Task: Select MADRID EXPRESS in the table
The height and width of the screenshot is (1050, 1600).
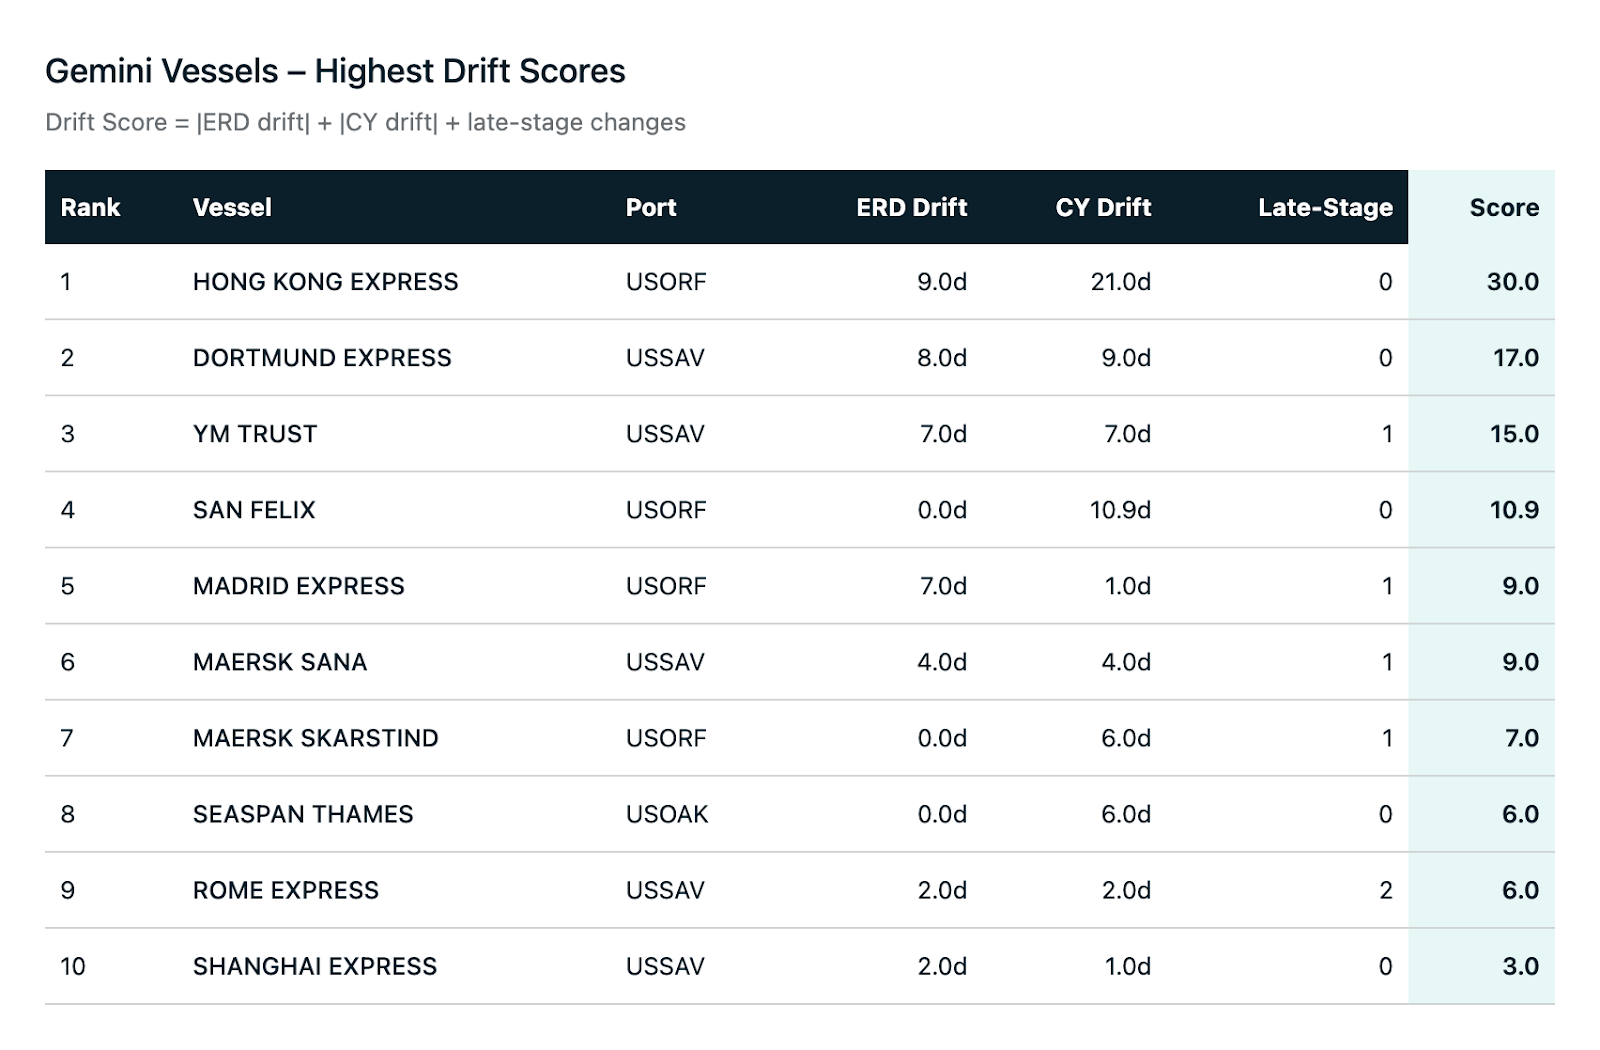Action: coord(299,586)
